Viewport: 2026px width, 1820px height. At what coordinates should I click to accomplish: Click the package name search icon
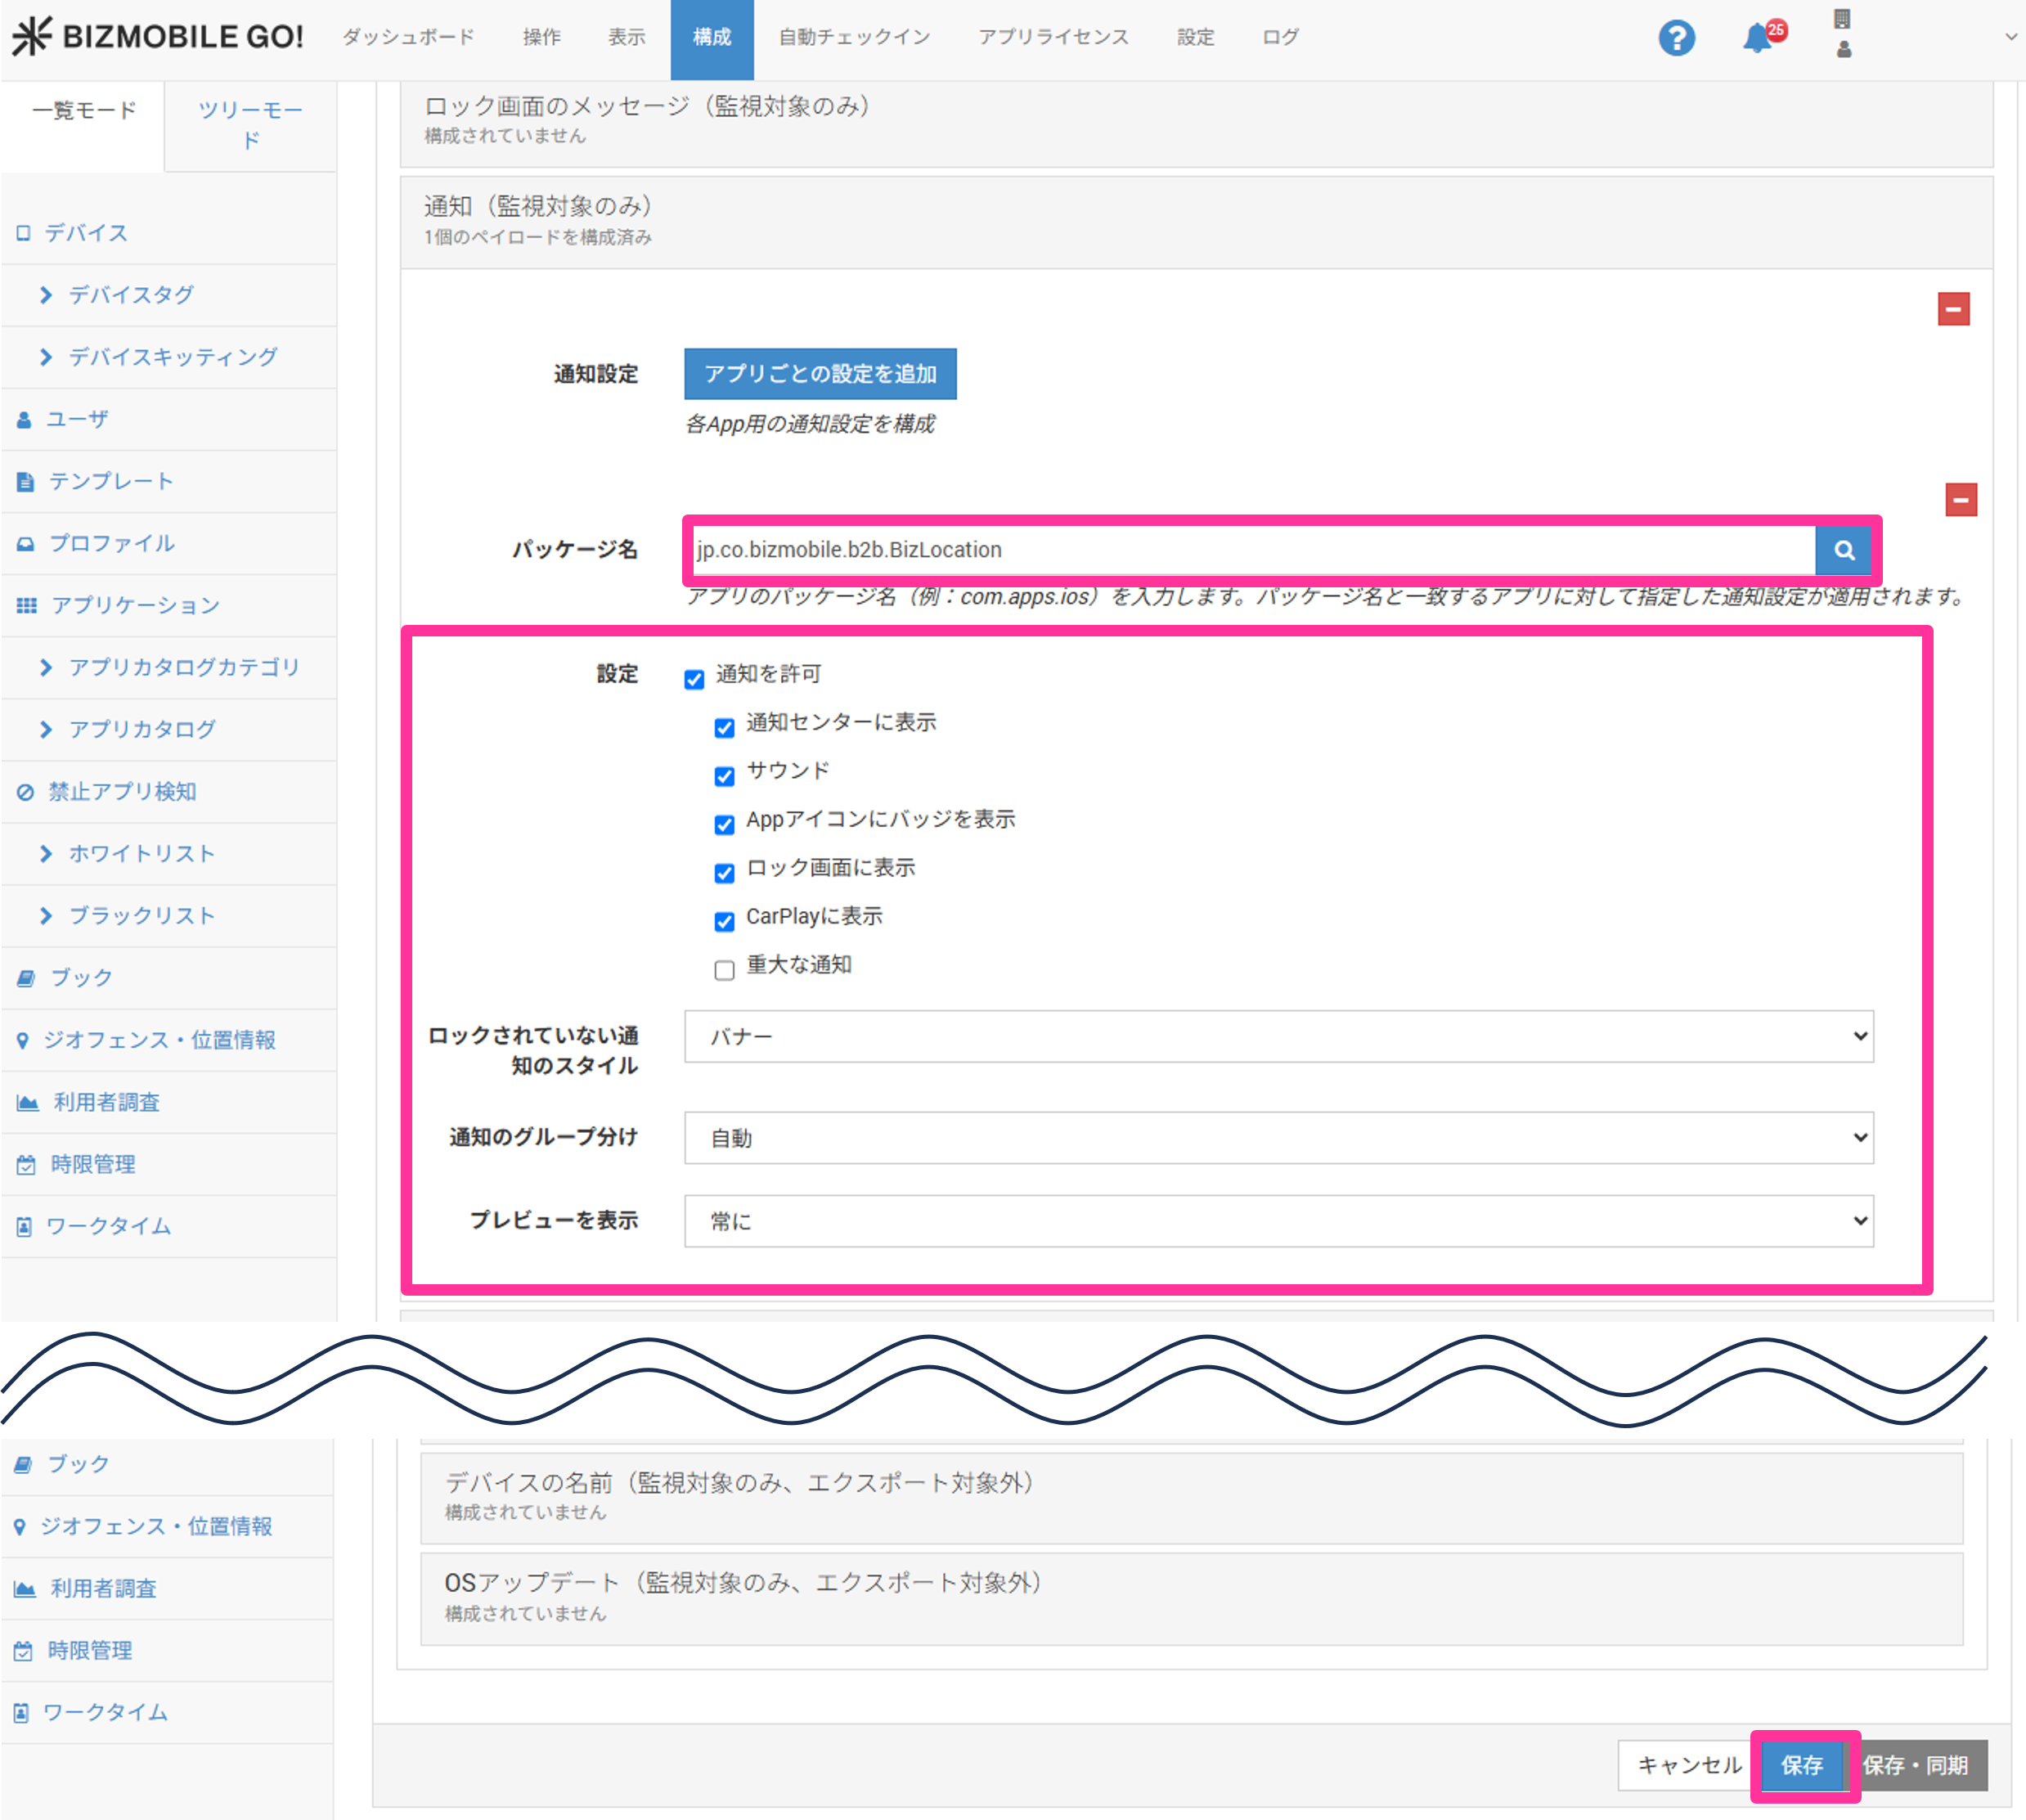click(x=1843, y=550)
